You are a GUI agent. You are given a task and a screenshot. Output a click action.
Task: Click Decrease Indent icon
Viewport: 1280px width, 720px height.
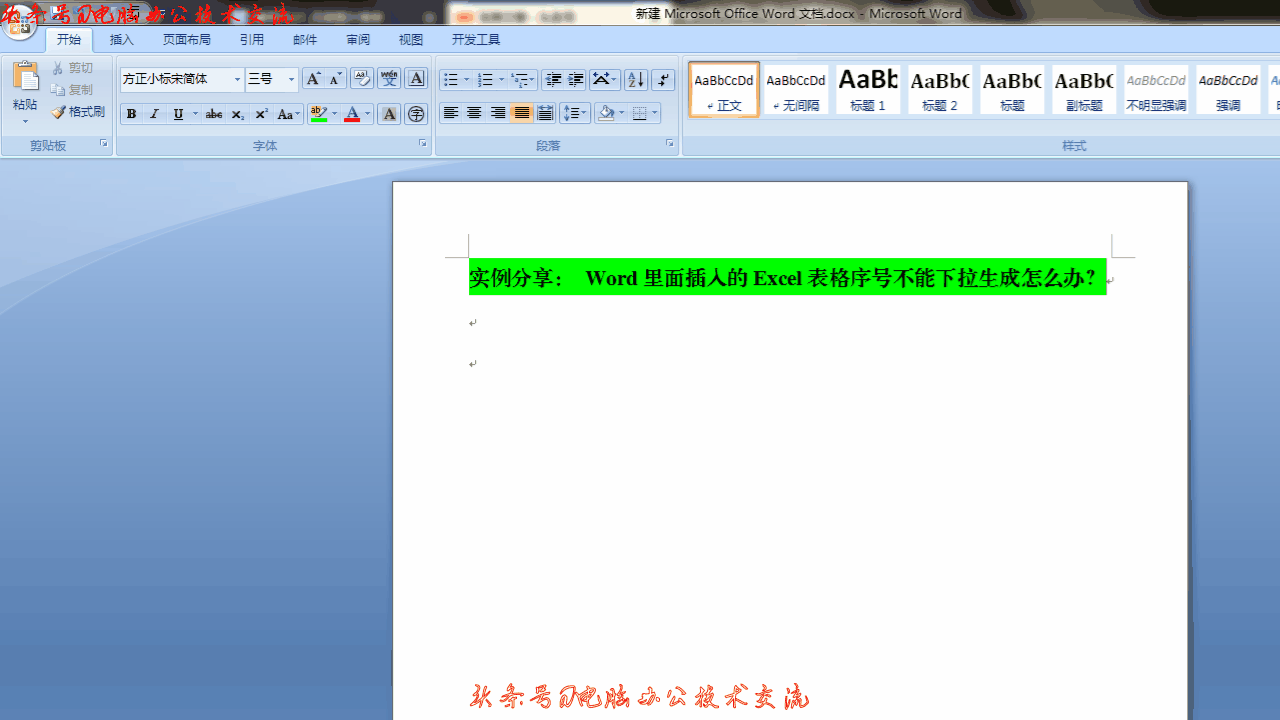(553, 80)
